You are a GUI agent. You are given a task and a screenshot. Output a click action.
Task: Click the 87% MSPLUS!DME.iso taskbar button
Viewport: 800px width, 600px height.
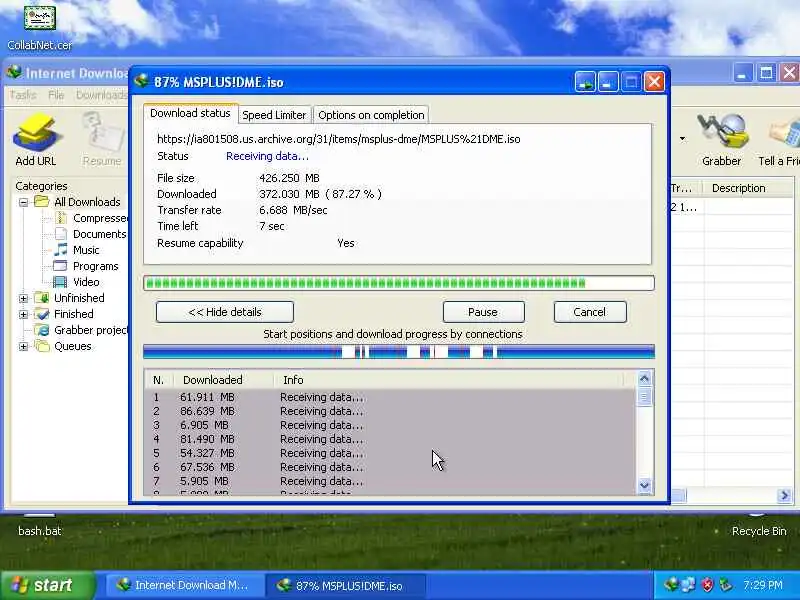(x=345, y=585)
